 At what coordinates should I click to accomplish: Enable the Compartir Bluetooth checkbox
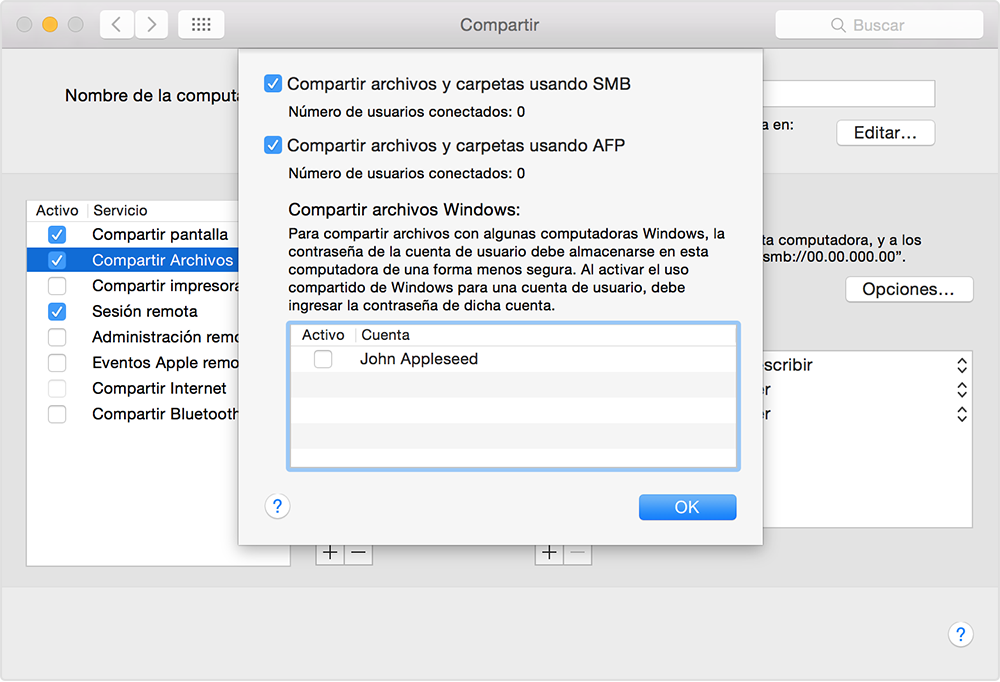click(57, 414)
